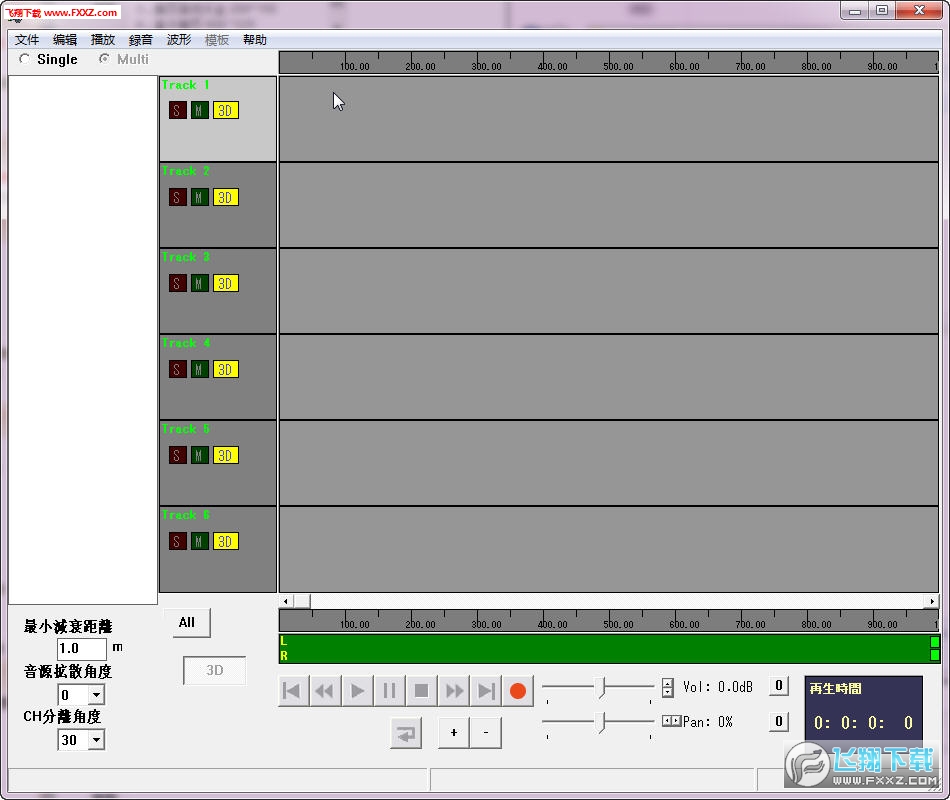Select the Track 3 header label
Viewport: 950px width, 800px height.
tap(185, 257)
